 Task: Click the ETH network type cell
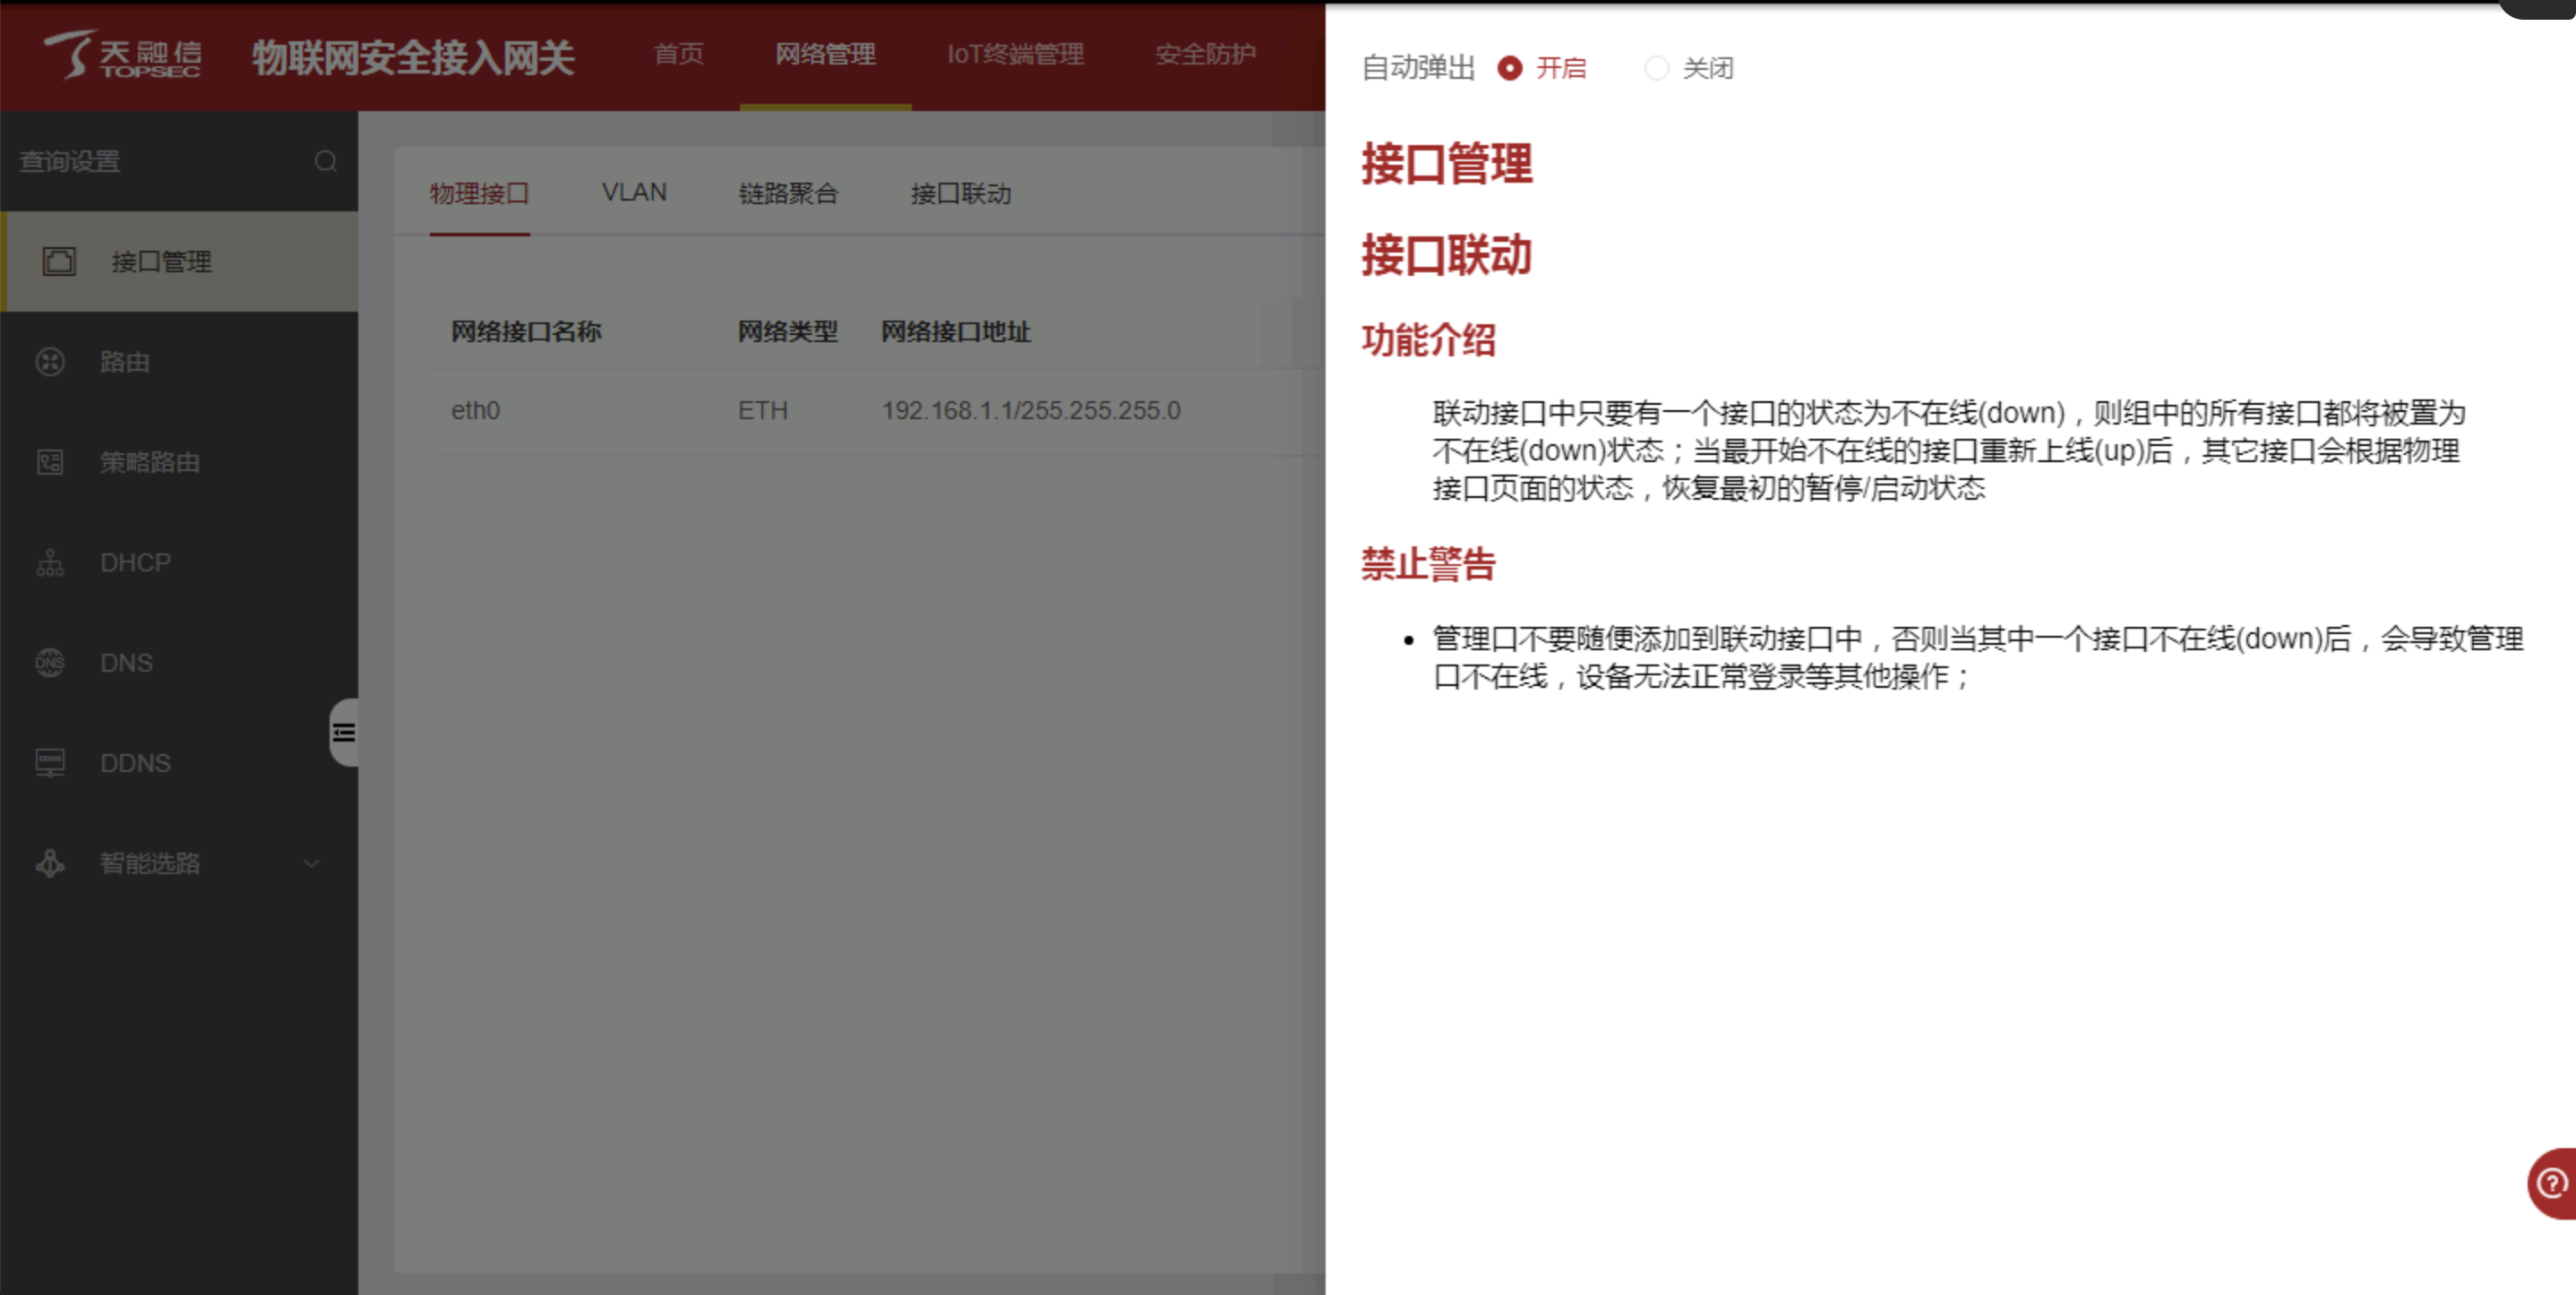pos(763,410)
